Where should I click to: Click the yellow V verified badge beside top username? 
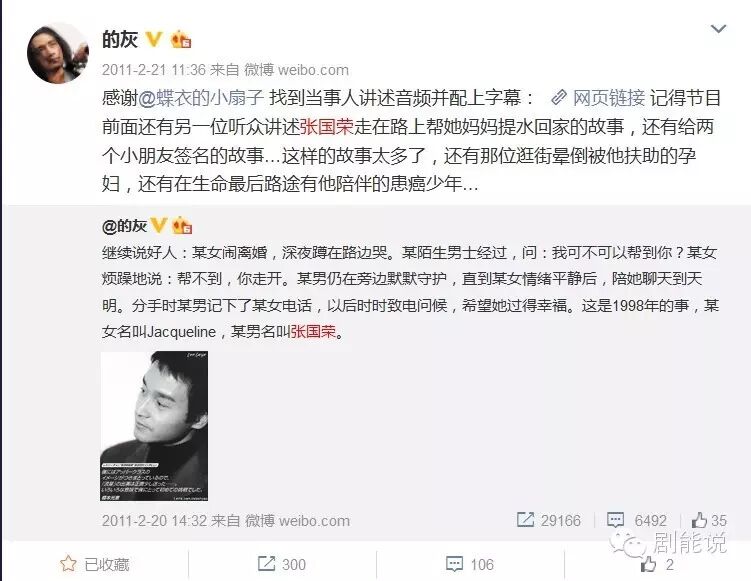153,39
